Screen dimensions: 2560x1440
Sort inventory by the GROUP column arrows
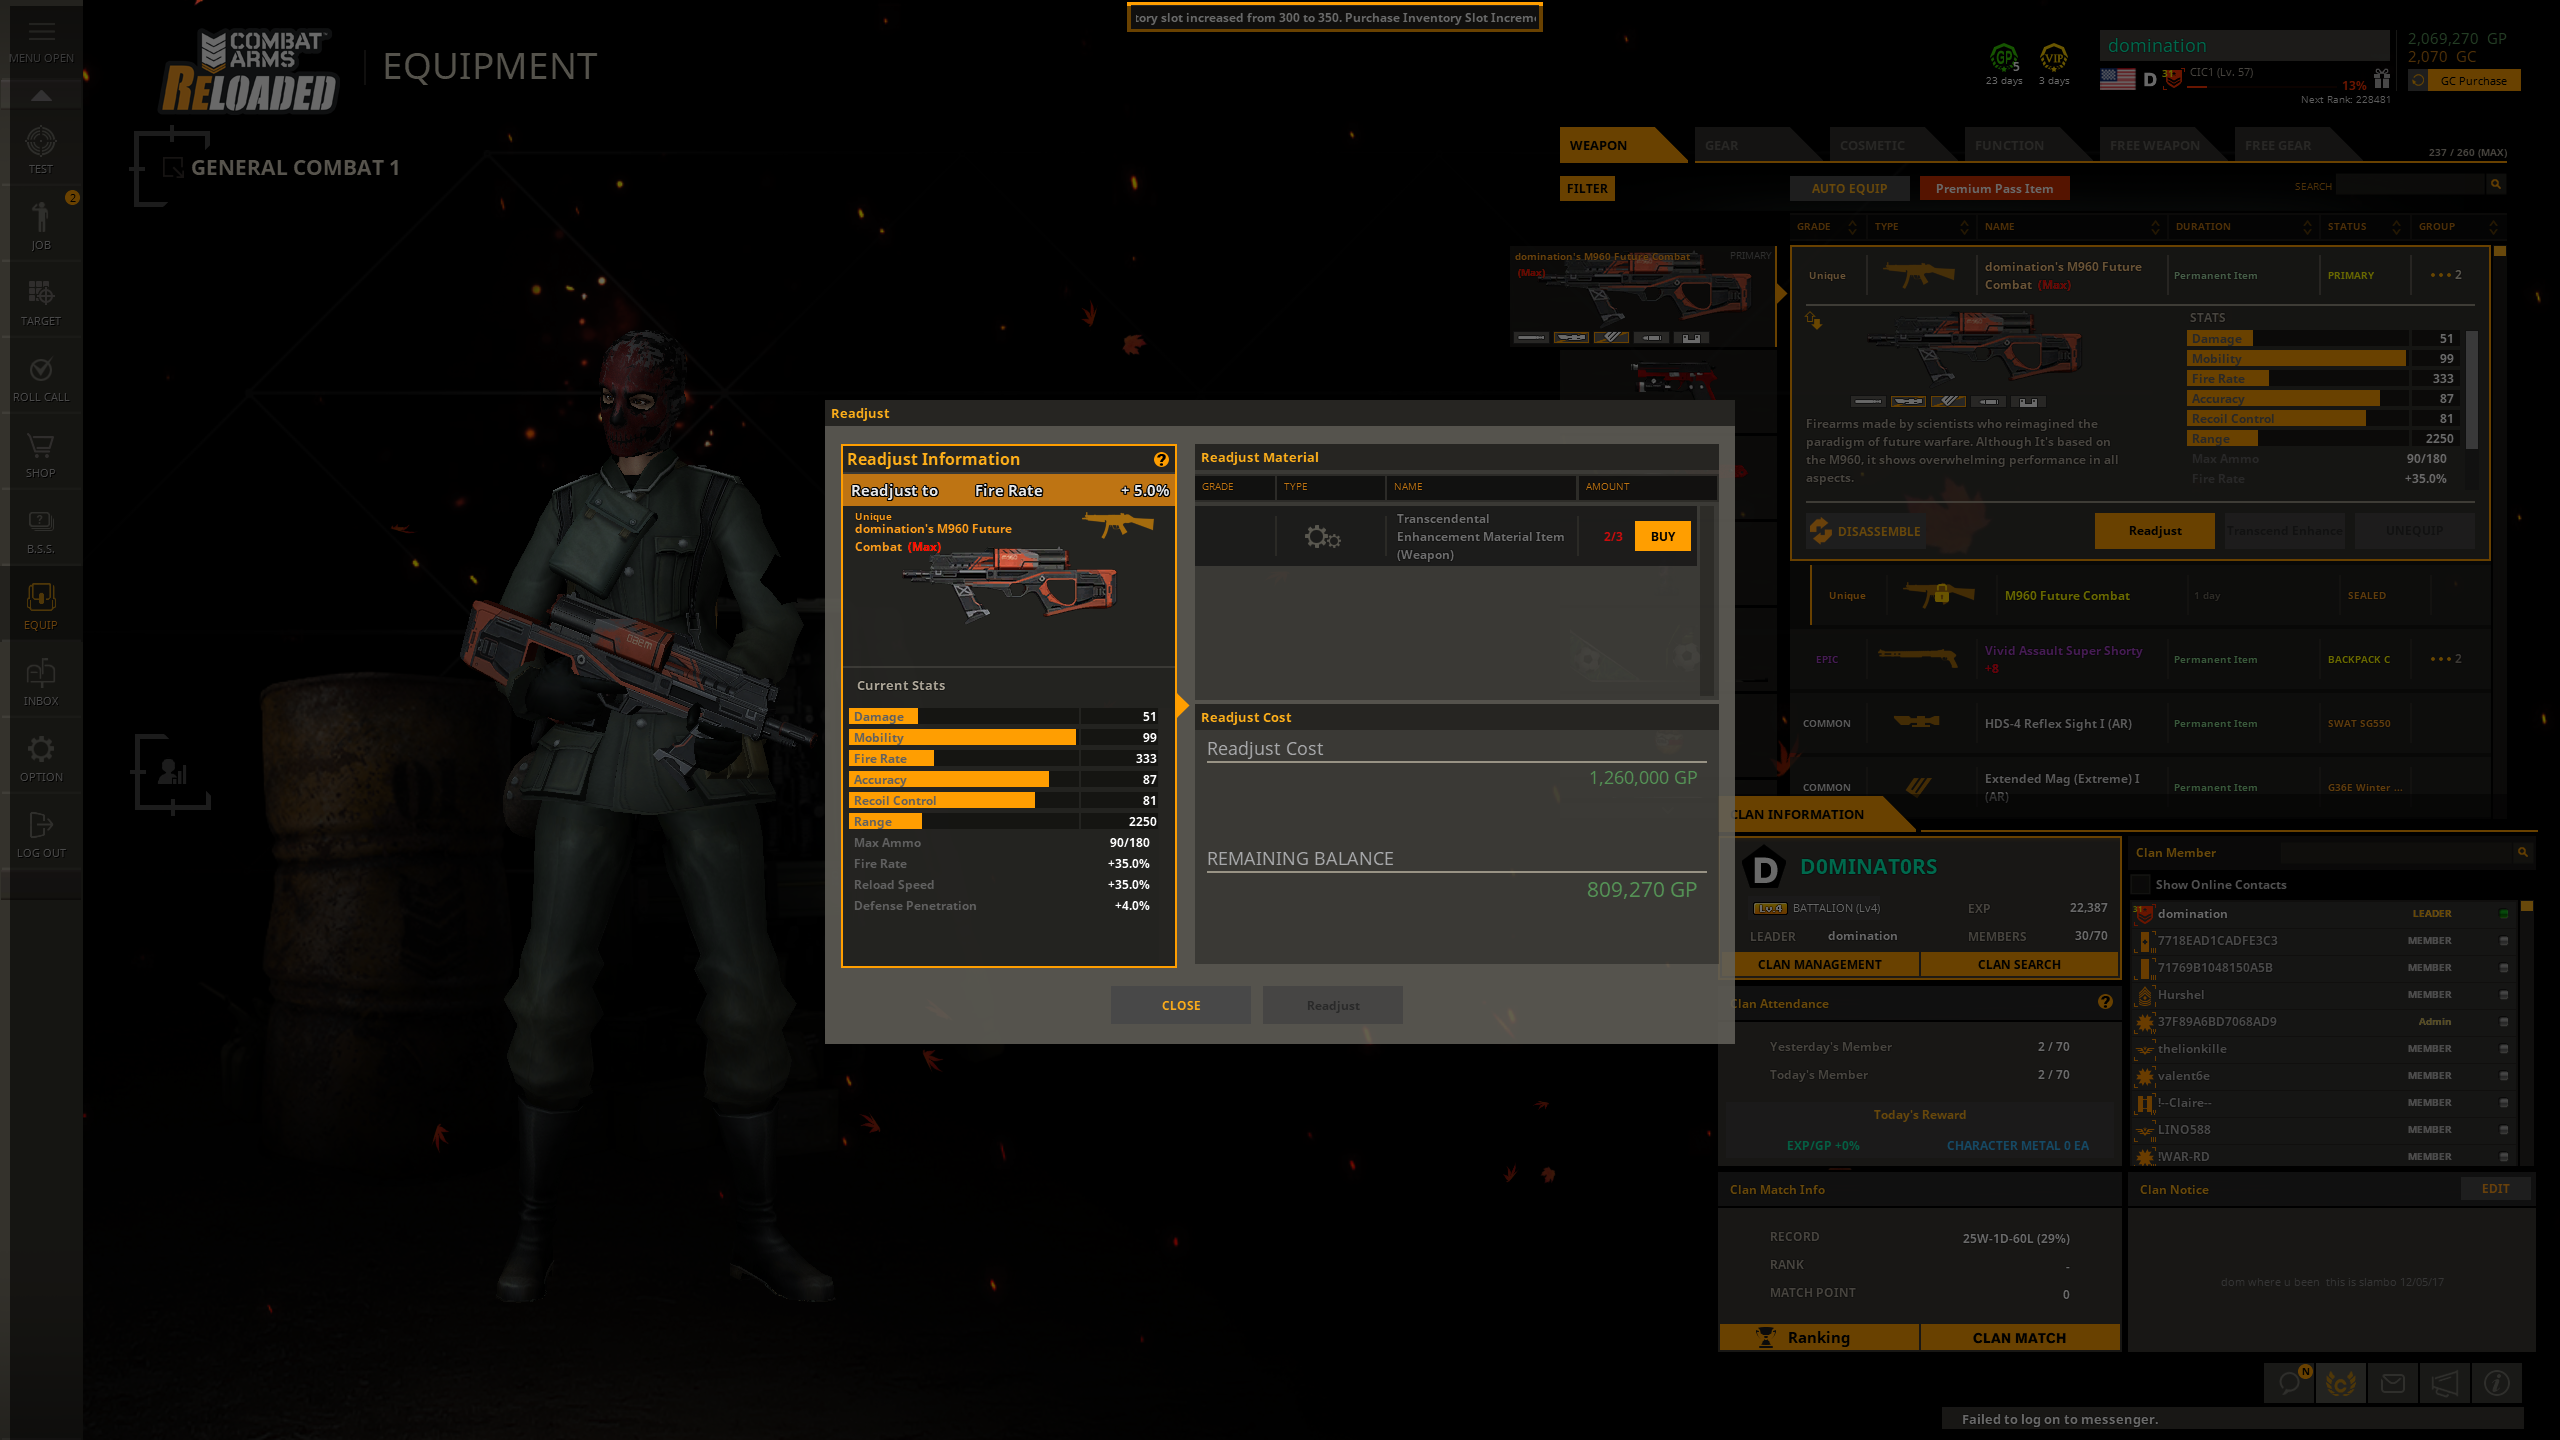click(2493, 227)
